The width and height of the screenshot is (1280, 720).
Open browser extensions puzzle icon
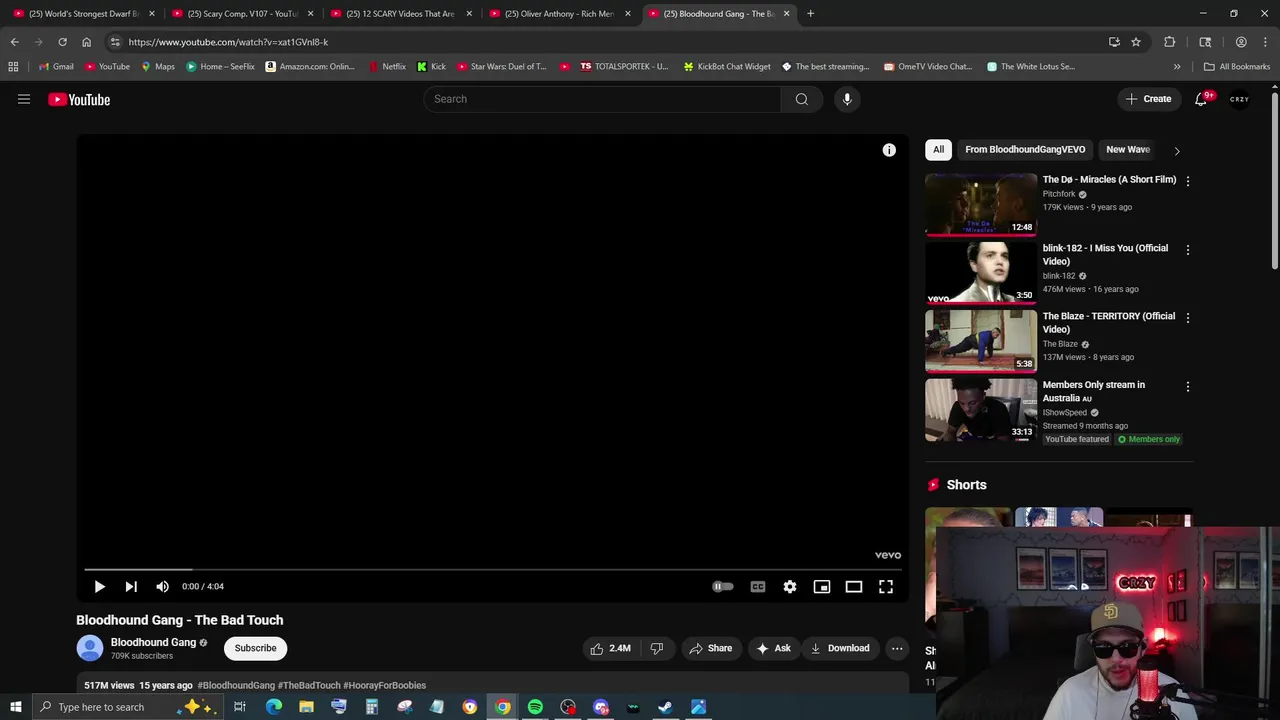(1169, 42)
